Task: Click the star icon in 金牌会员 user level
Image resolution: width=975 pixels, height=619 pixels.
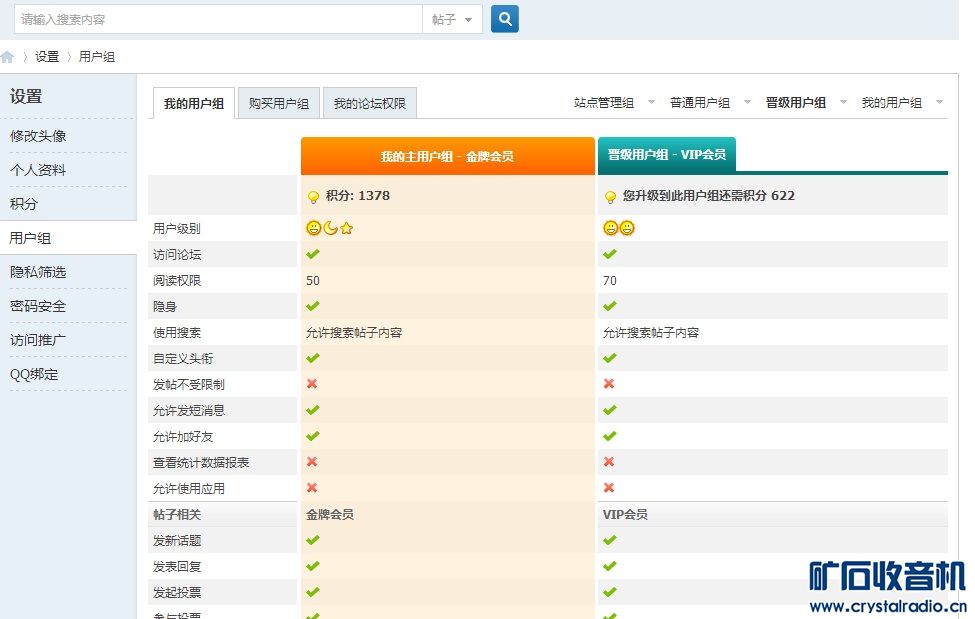Action: click(x=347, y=228)
